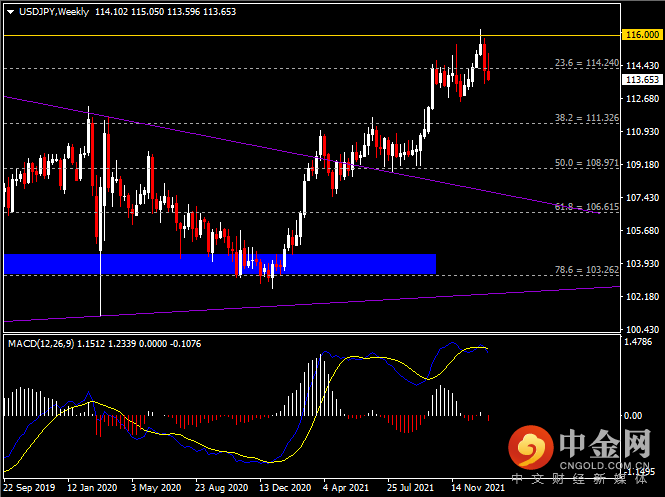Select the 38.2 = 111.326 Fibonacci label
Image resolution: width=665 pixels, height=497 pixels.
587,118
